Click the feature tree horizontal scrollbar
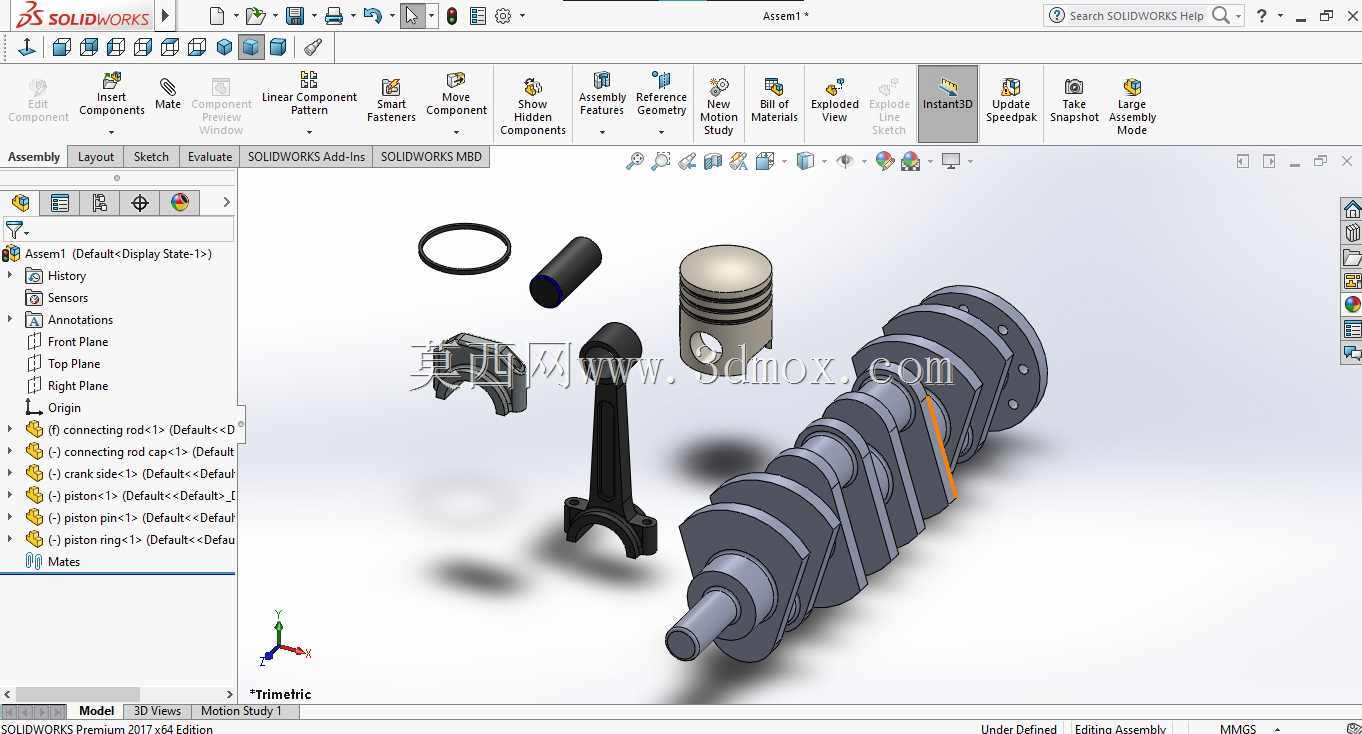This screenshot has height=734, width=1362. 78,694
